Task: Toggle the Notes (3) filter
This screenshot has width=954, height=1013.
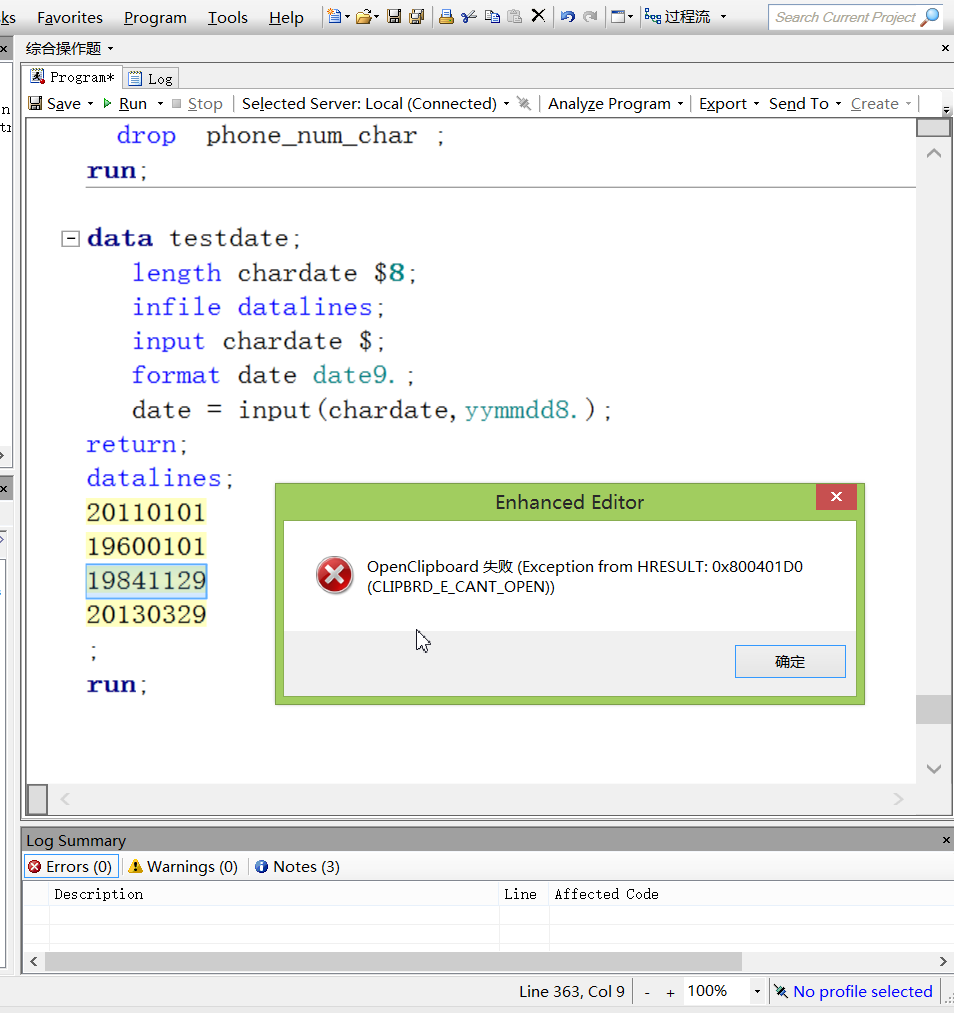Action: (297, 866)
